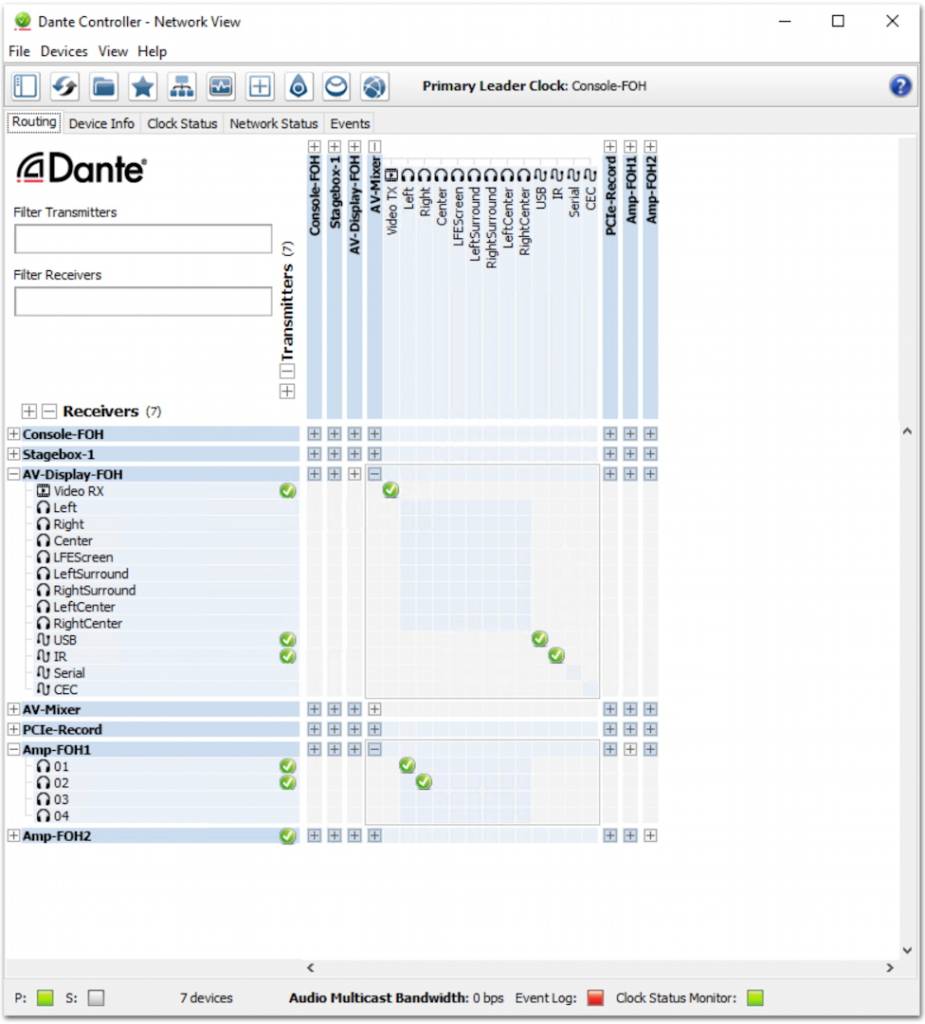Collapse all transmitters with the minus button
The width and height of the screenshot is (925, 1024).
[287, 372]
